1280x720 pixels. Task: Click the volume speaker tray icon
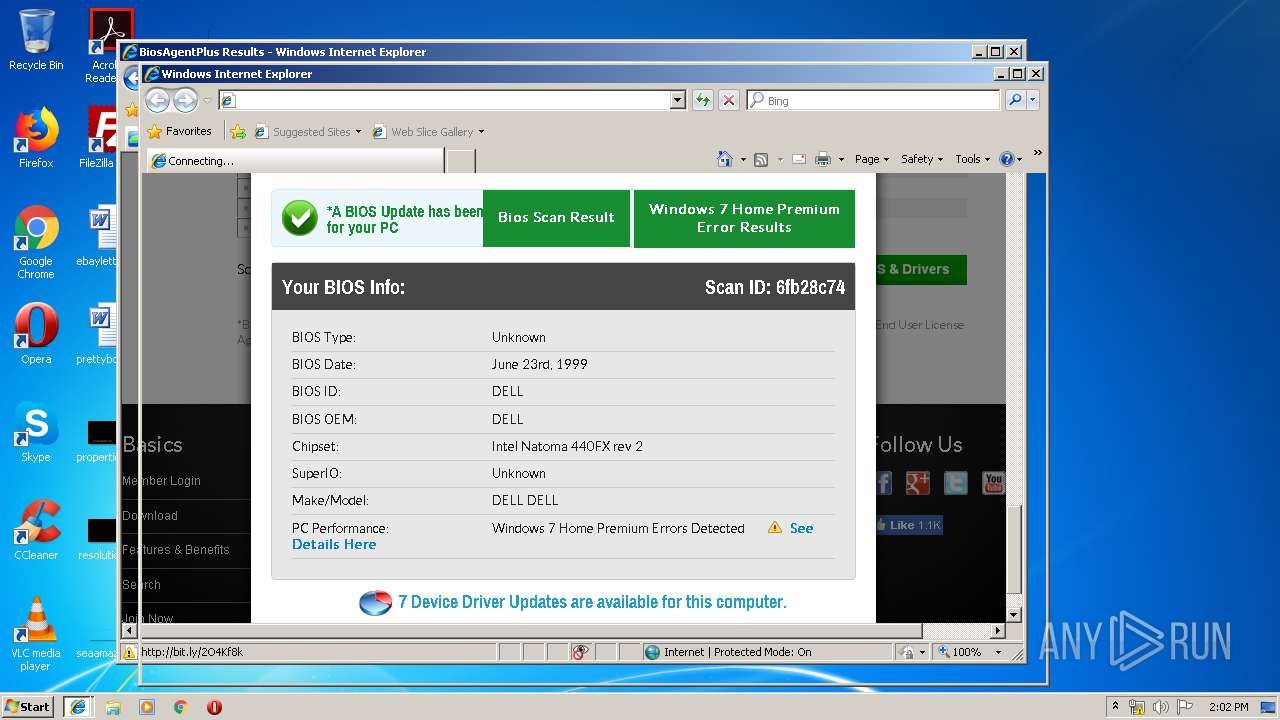(1161, 707)
